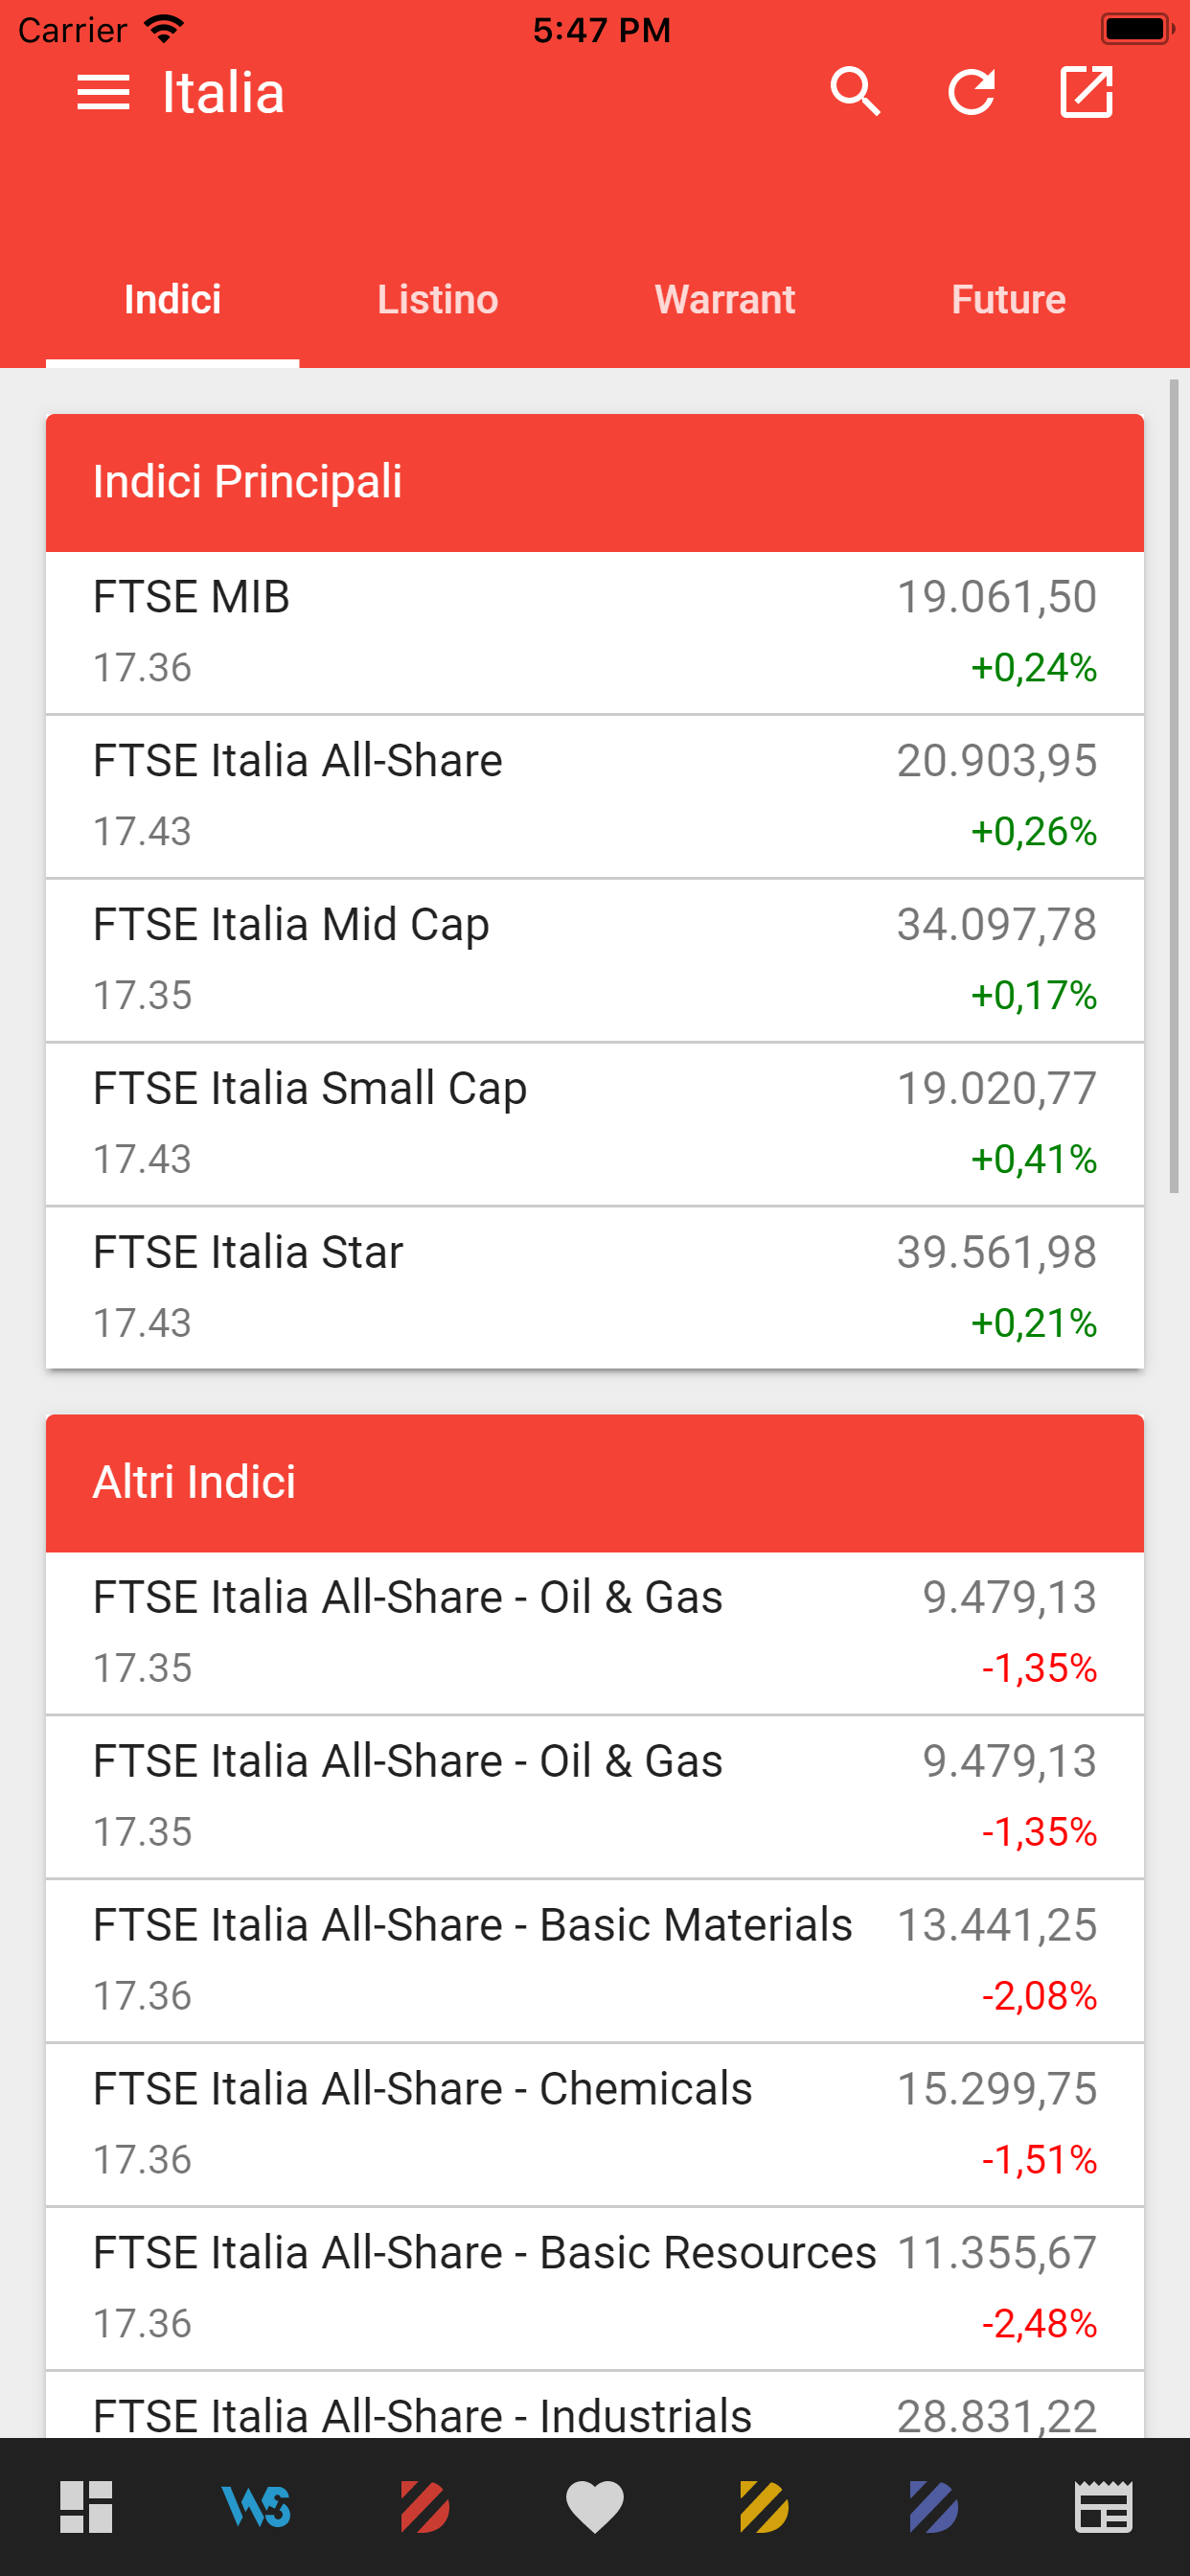Image resolution: width=1190 pixels, height=2576 pixels.
Task: Tap the purple striped D icon
Action: coord(934,2507)
